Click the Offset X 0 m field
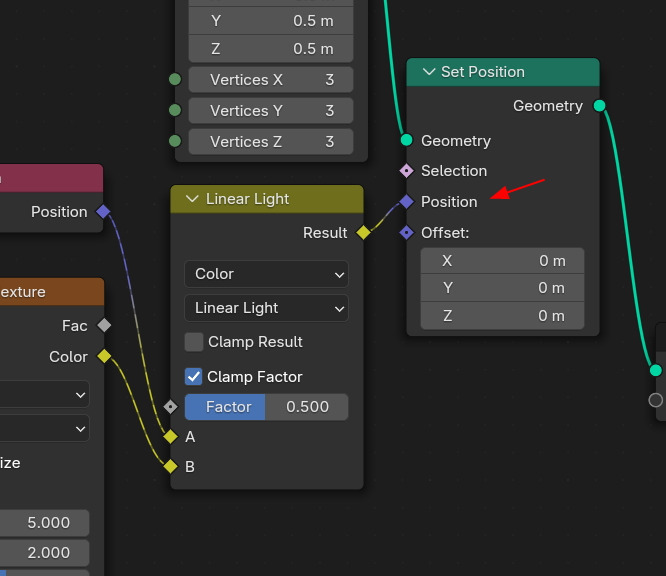The height and width of the screenshot is (576, 666). (502, 261)
